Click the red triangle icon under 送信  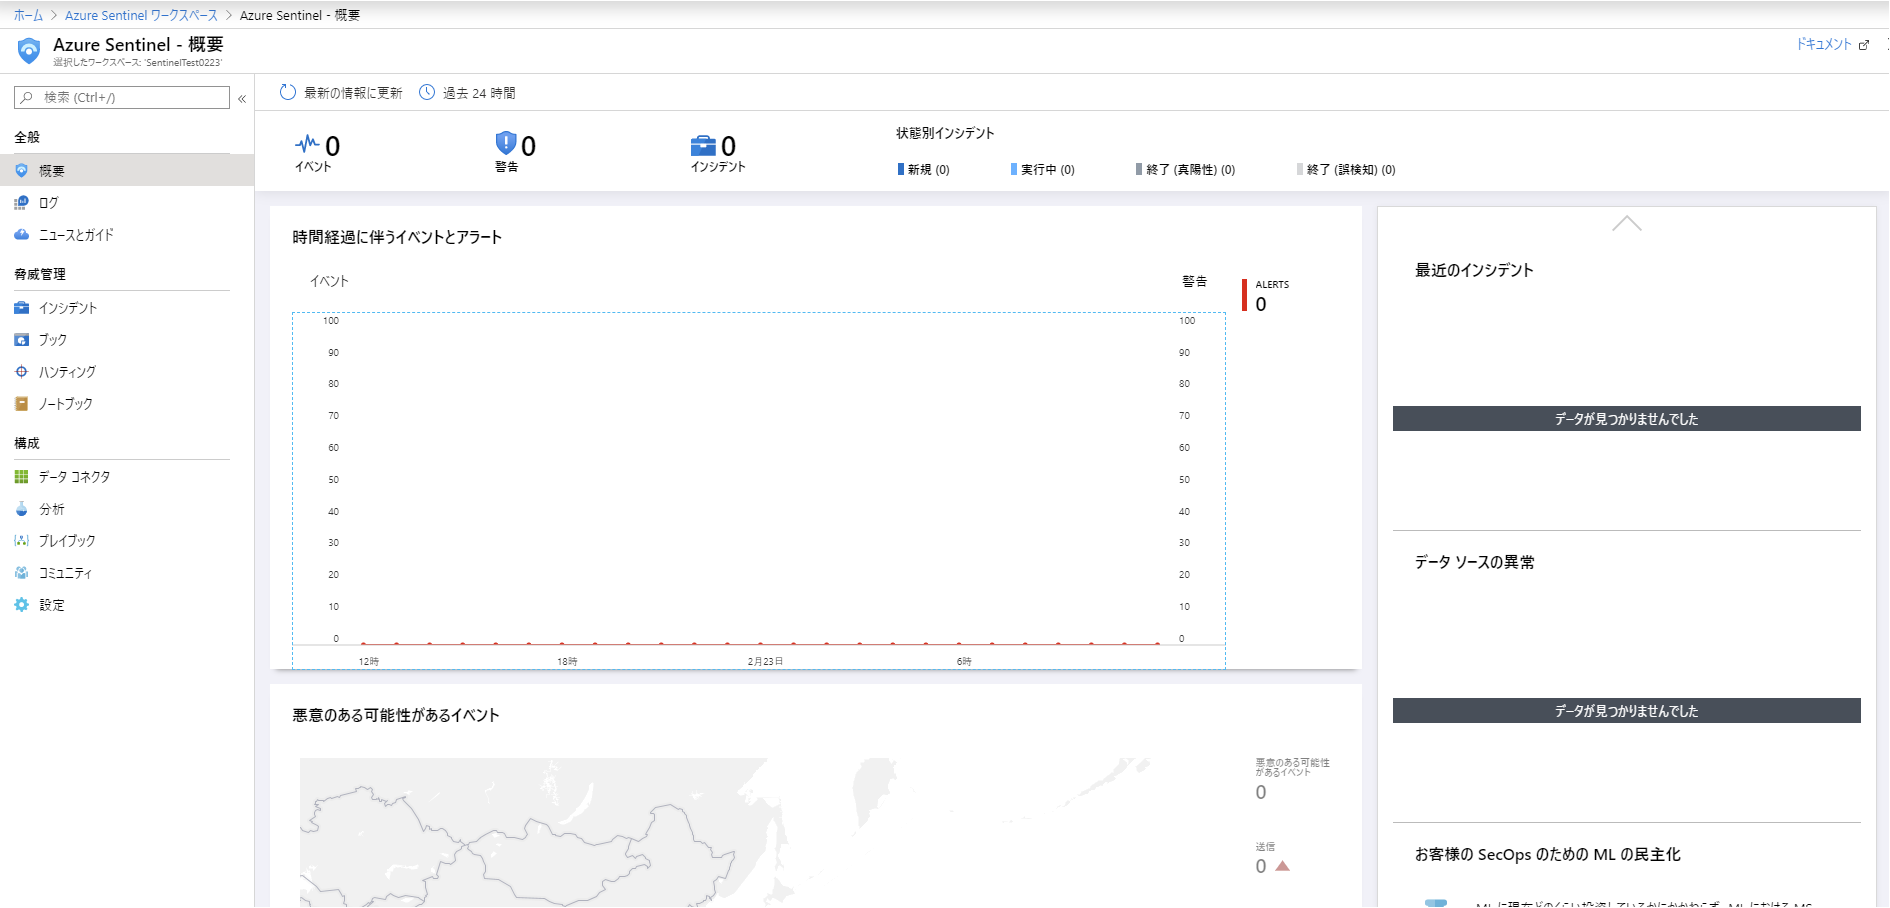1283,866
